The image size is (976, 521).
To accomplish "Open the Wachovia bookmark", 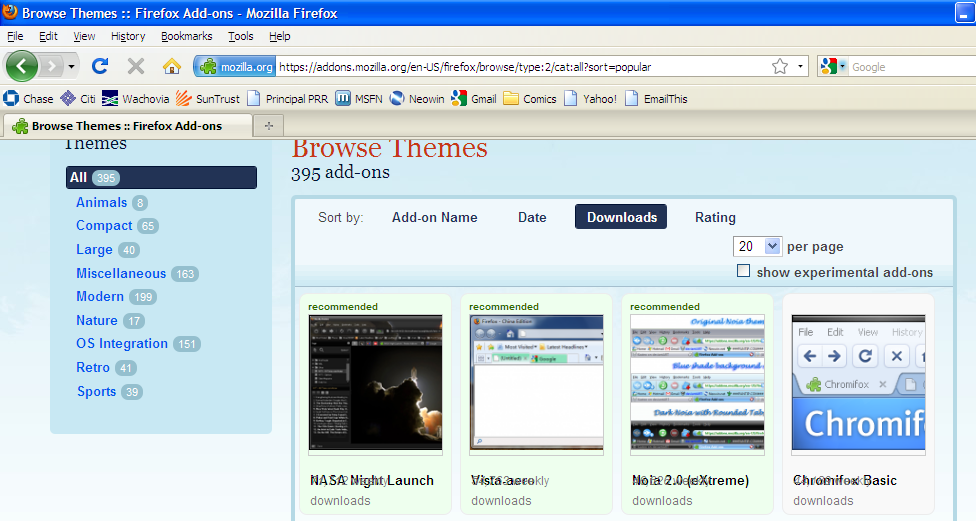I will tap(135, 98).
